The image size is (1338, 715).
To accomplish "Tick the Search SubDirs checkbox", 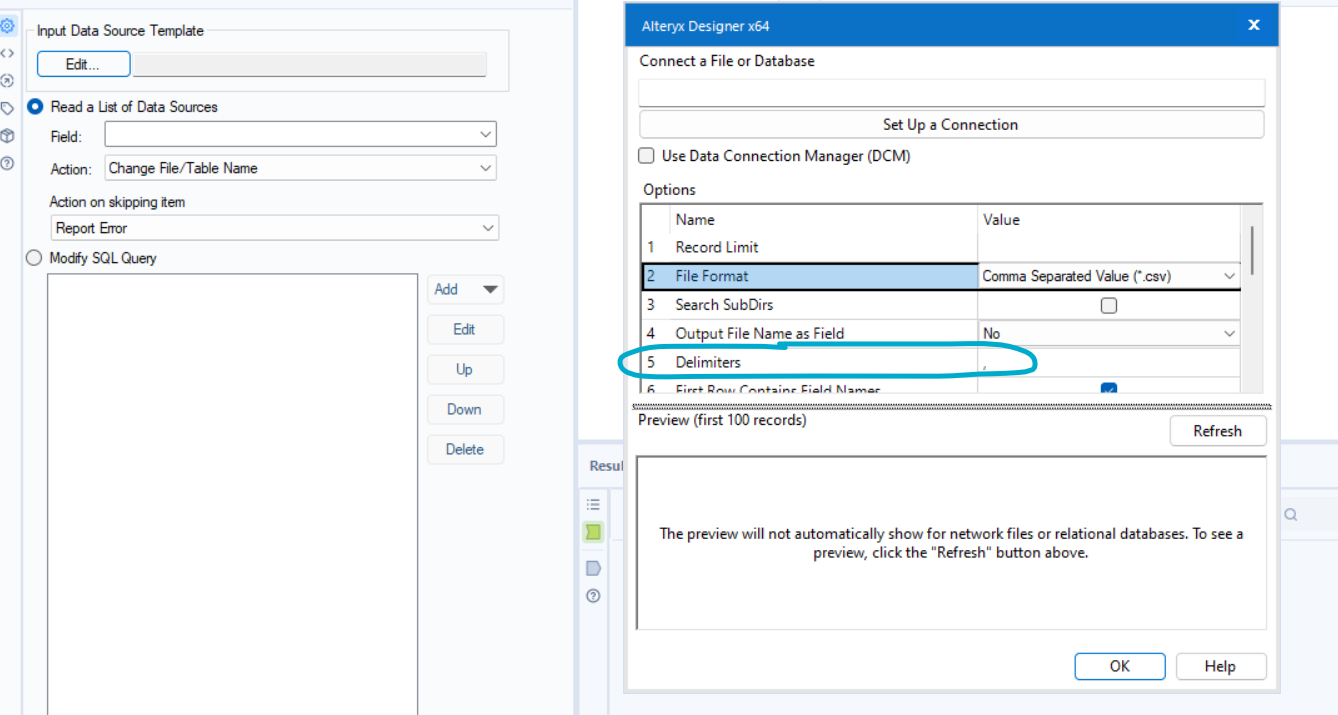I will (x=1108, y=305).
